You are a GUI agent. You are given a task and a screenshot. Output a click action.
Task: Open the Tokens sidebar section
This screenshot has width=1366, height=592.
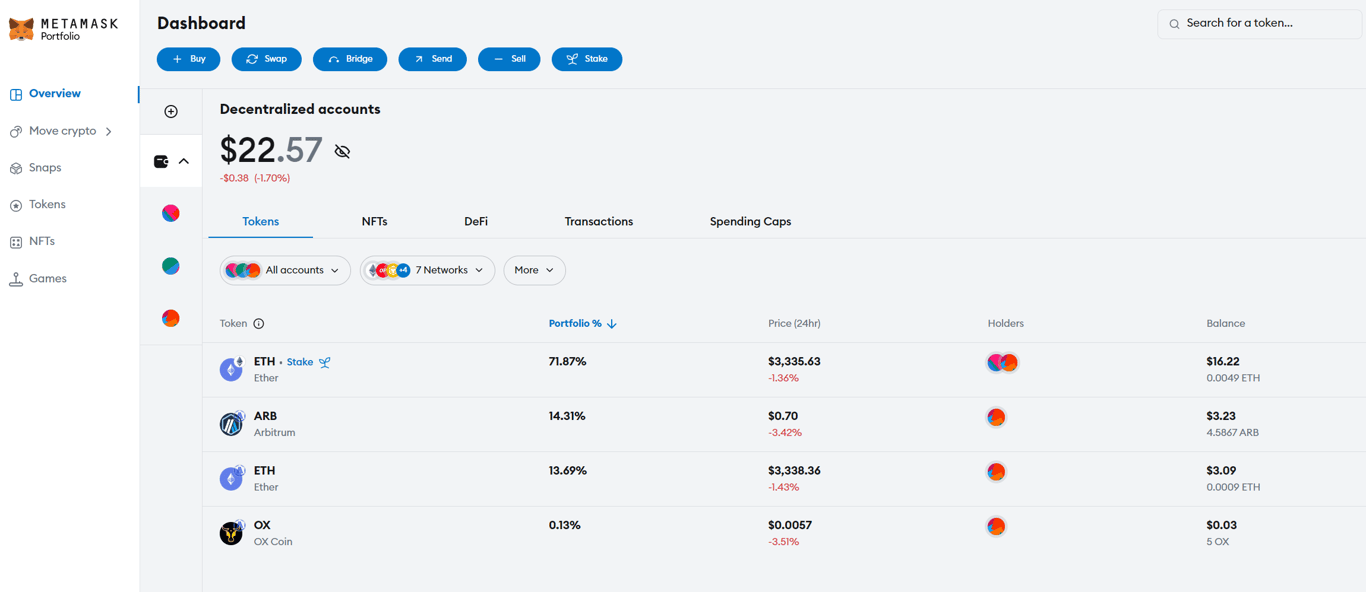[x=48, y=204]
